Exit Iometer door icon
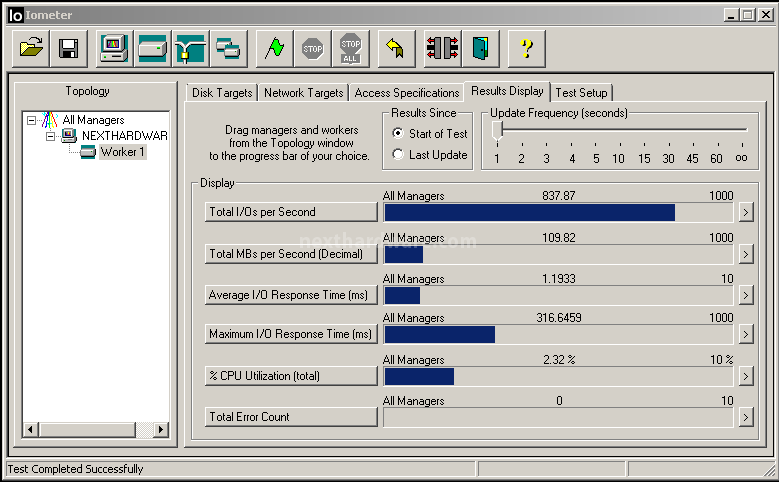The height and width of the screenshot is (482, 779). (x=480, y=49)
